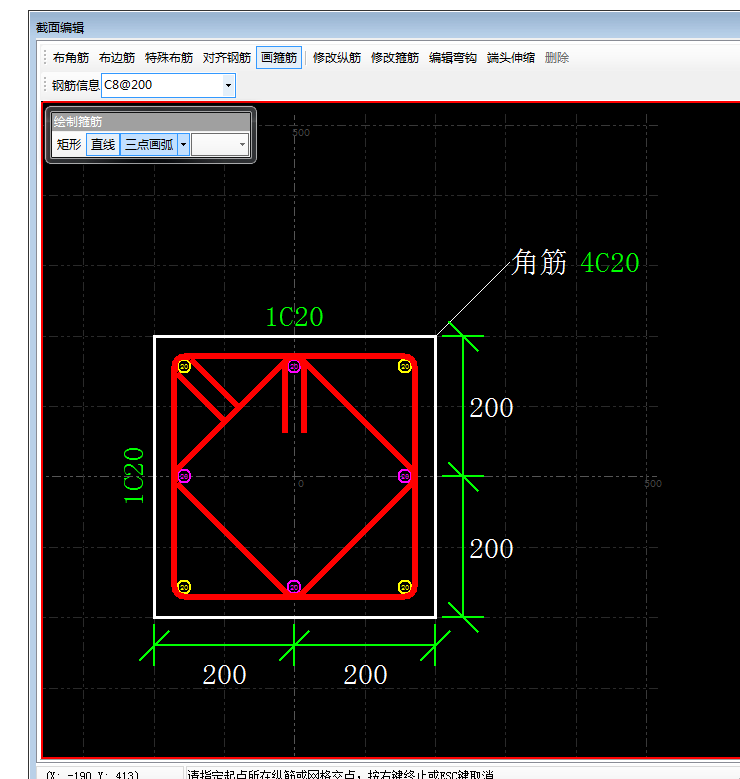The image size is (740, 779).
Task: Click the top-left yellow corner rebar
Action: pyautogui.click(x=184, y=367)
